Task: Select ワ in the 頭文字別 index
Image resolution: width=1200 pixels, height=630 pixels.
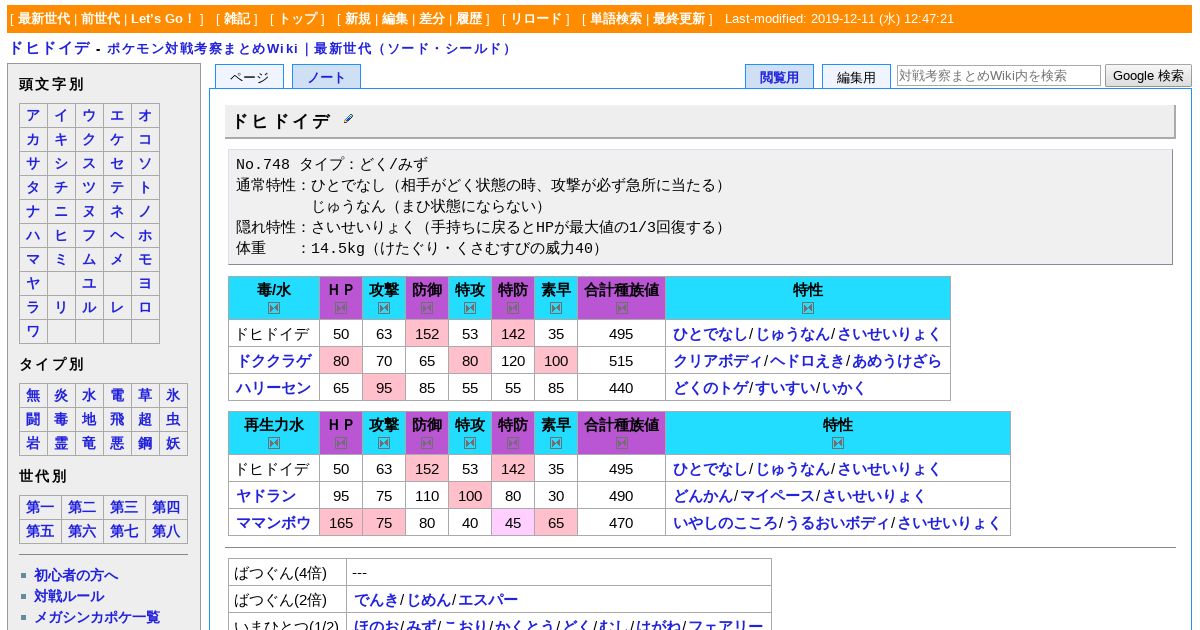Action: tap(33, 331)
